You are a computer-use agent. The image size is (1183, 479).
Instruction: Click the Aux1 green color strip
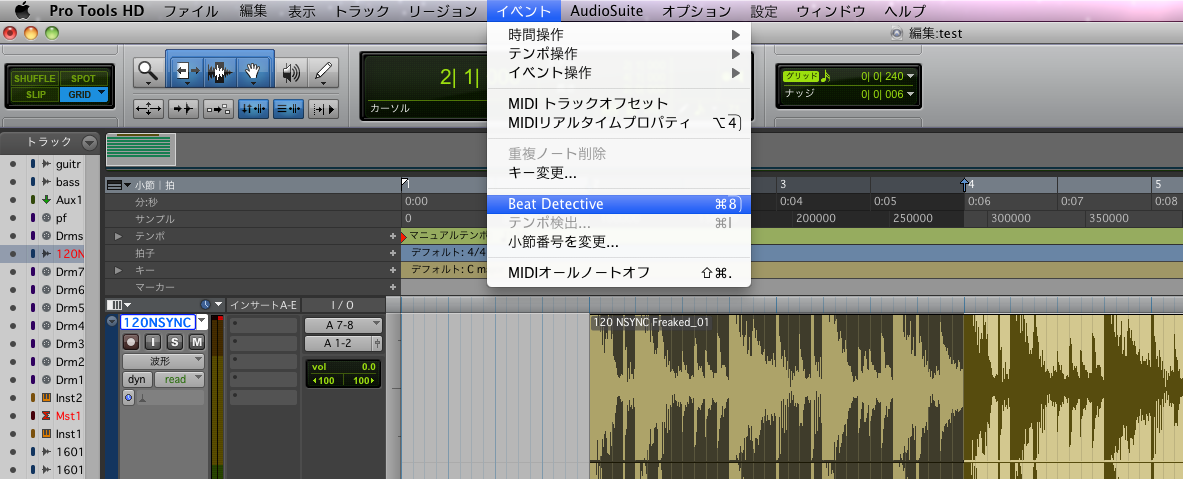33,200
